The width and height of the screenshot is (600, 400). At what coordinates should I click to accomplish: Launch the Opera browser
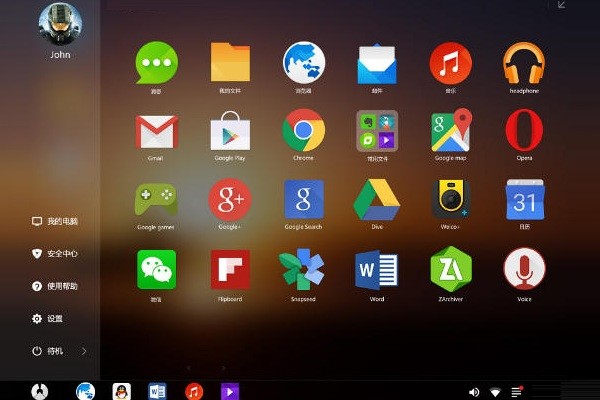[524, 130]
